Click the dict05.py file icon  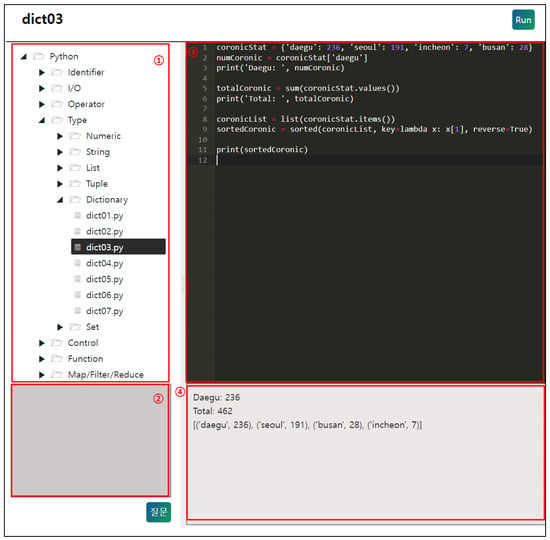tap(78, 279)
